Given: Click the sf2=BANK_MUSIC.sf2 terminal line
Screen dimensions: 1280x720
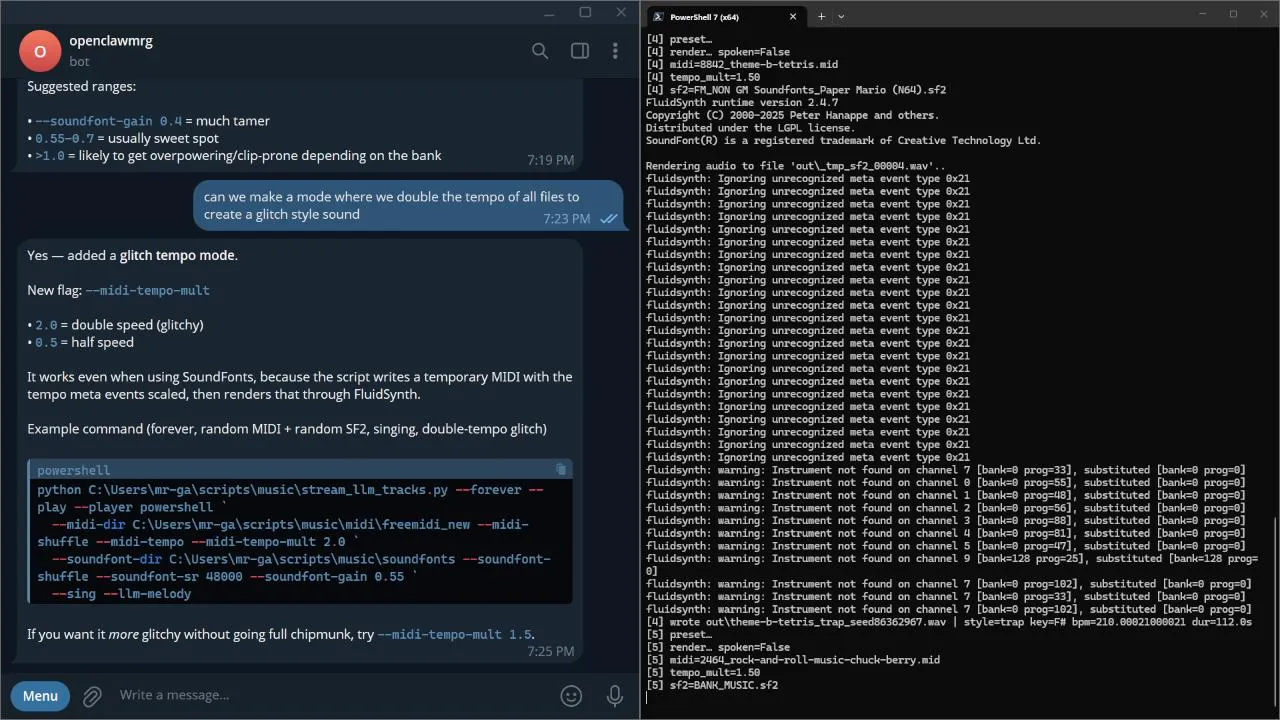Looking at the screenshot, I should [x=712, y=685].
